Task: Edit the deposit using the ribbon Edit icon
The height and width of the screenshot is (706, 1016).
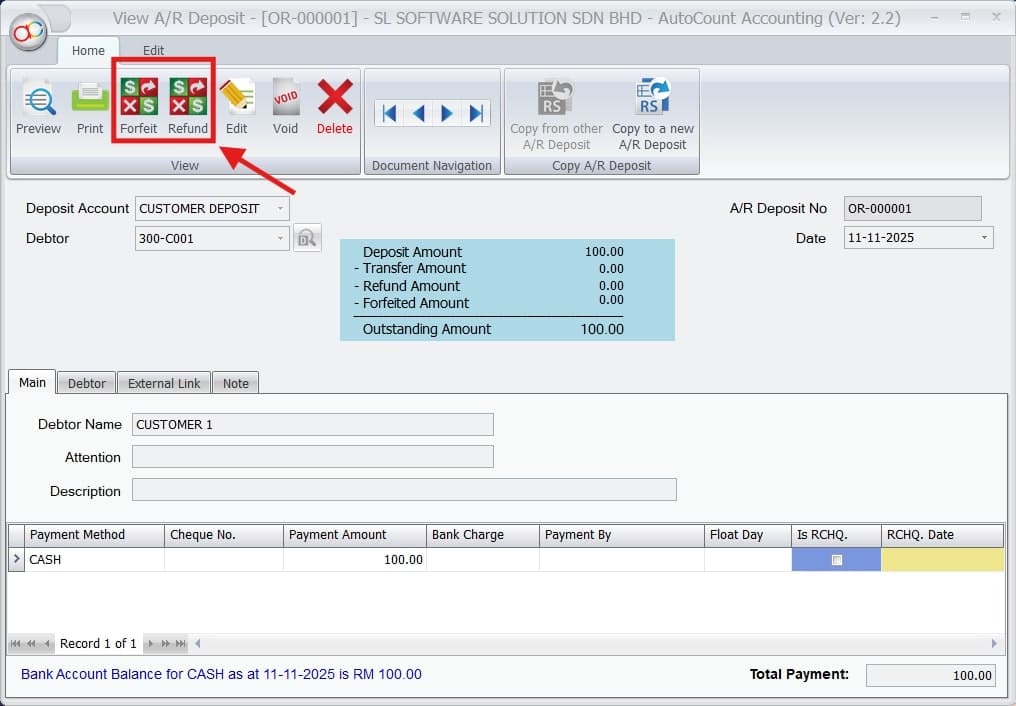Action: 236,106
